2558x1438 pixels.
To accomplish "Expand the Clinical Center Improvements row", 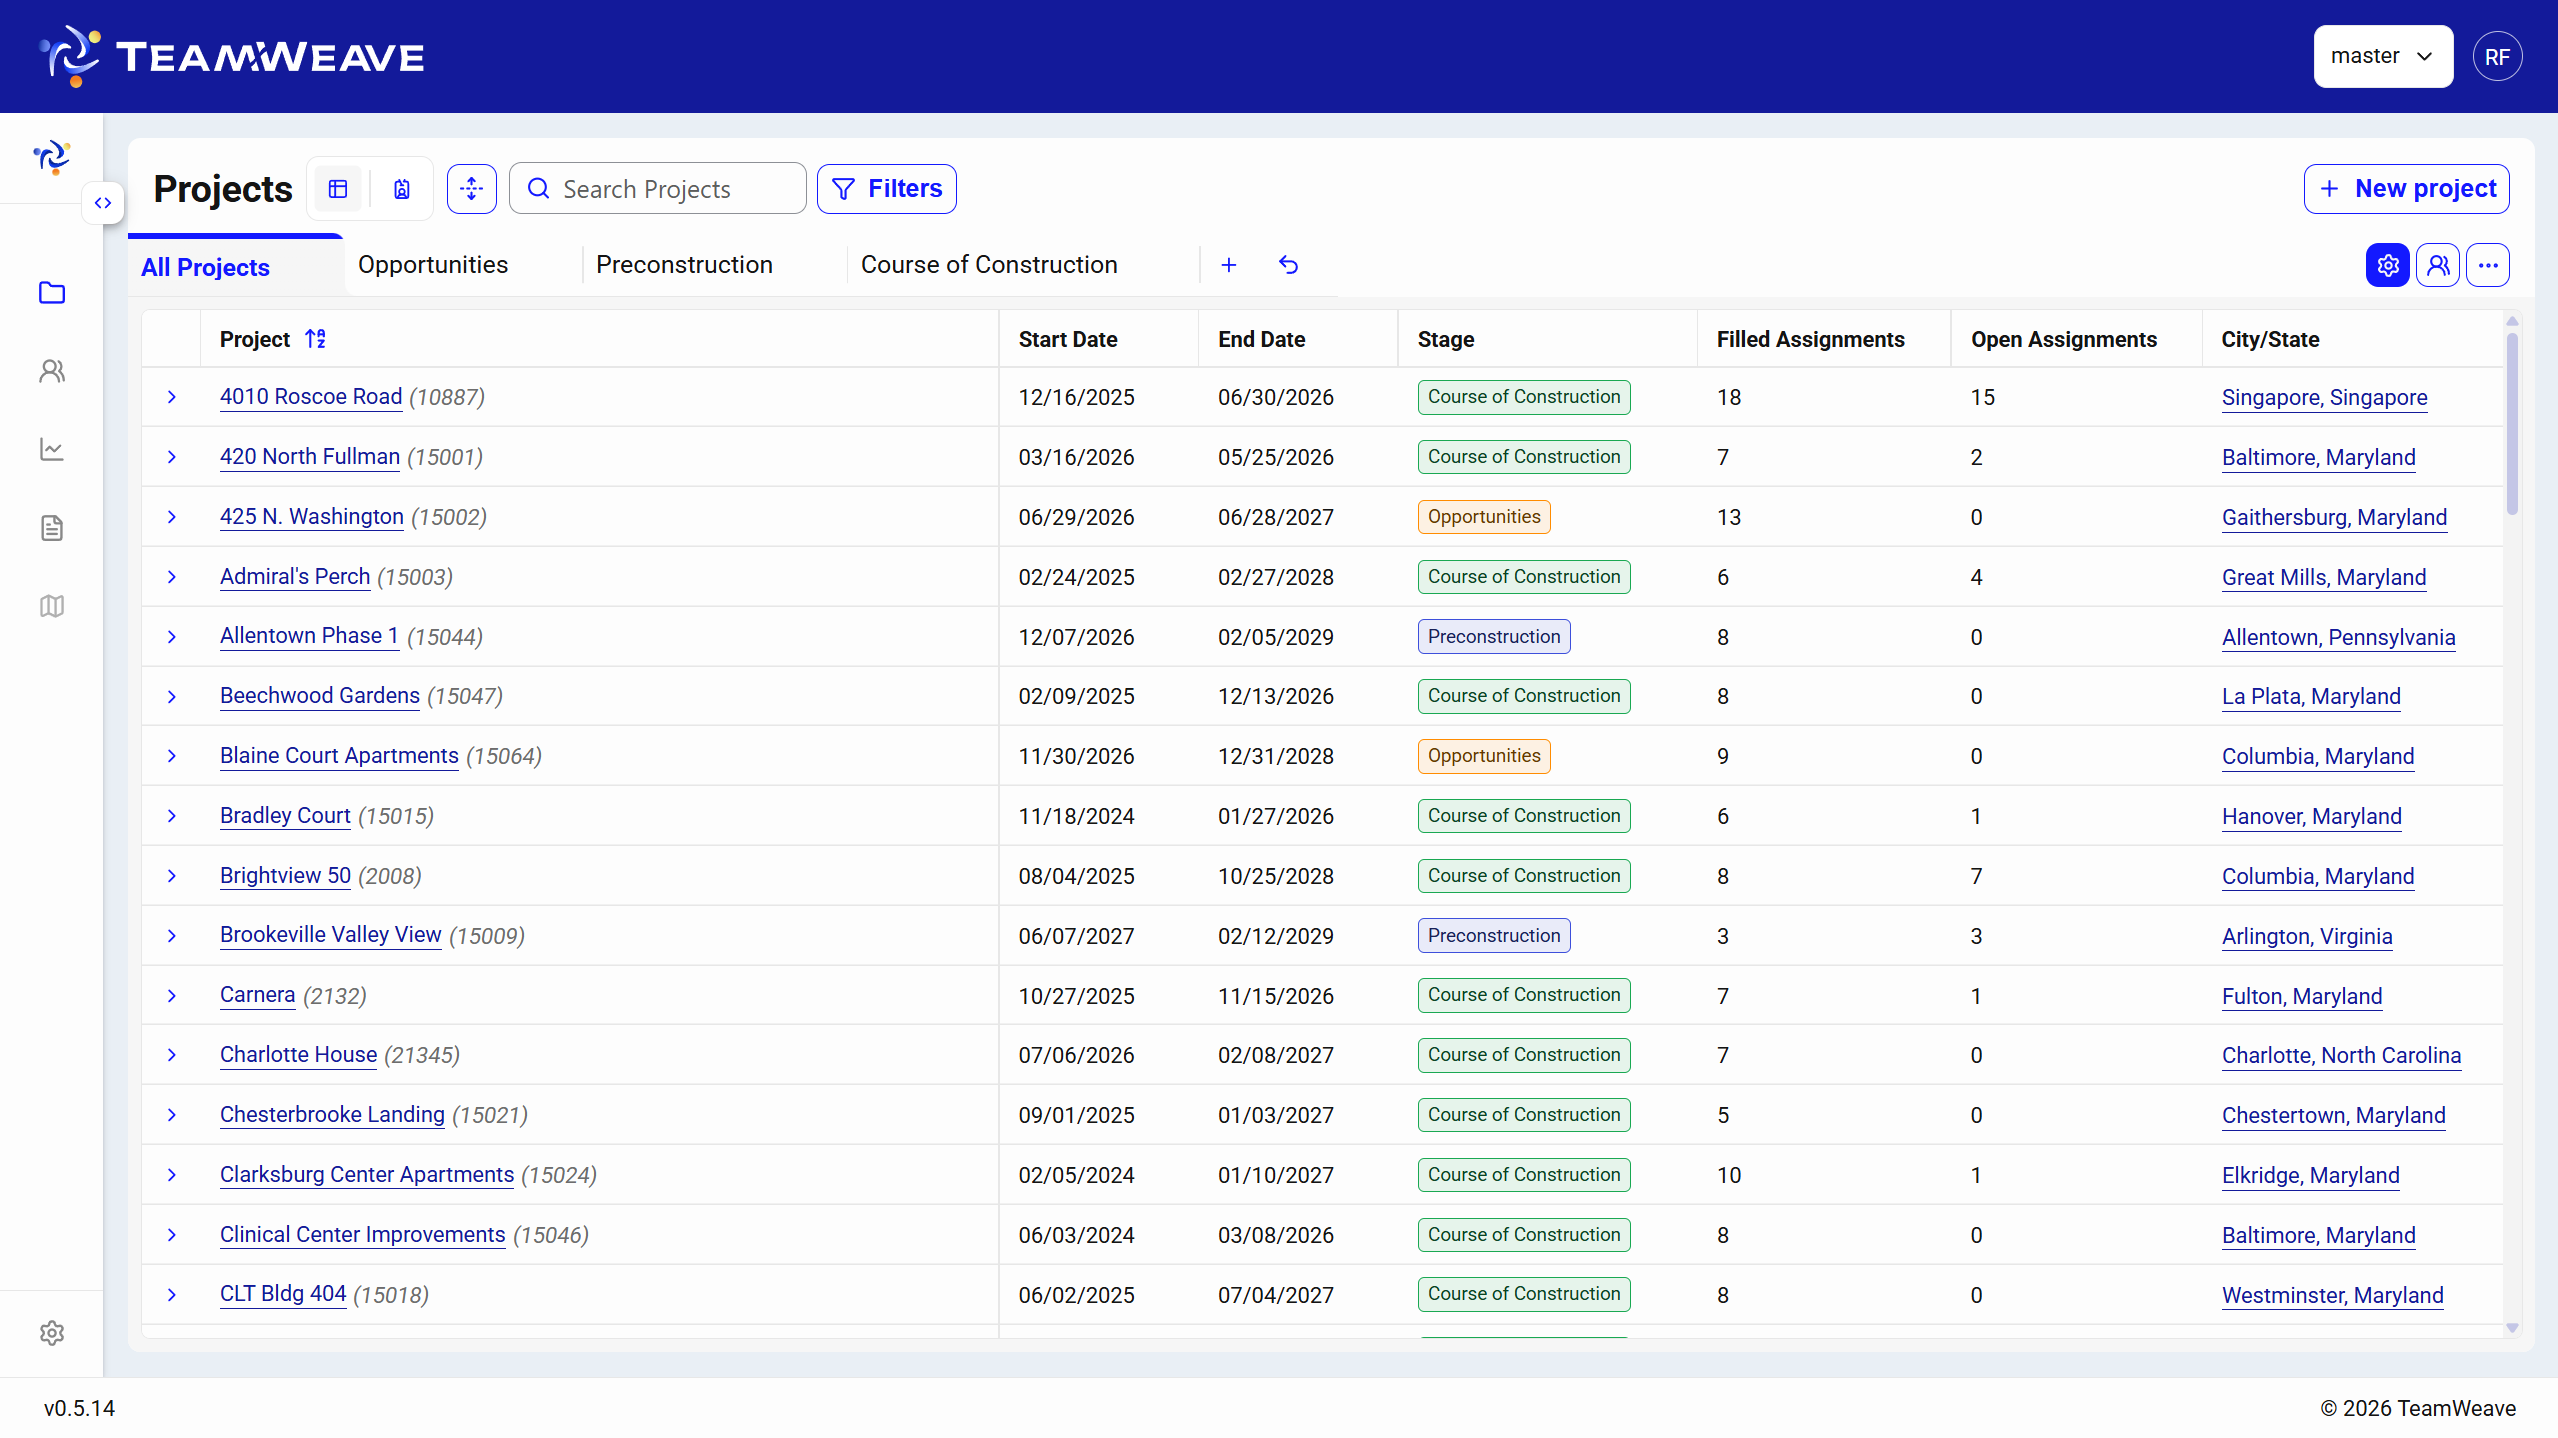I will pyautogui.click(x=172, y=1235).
